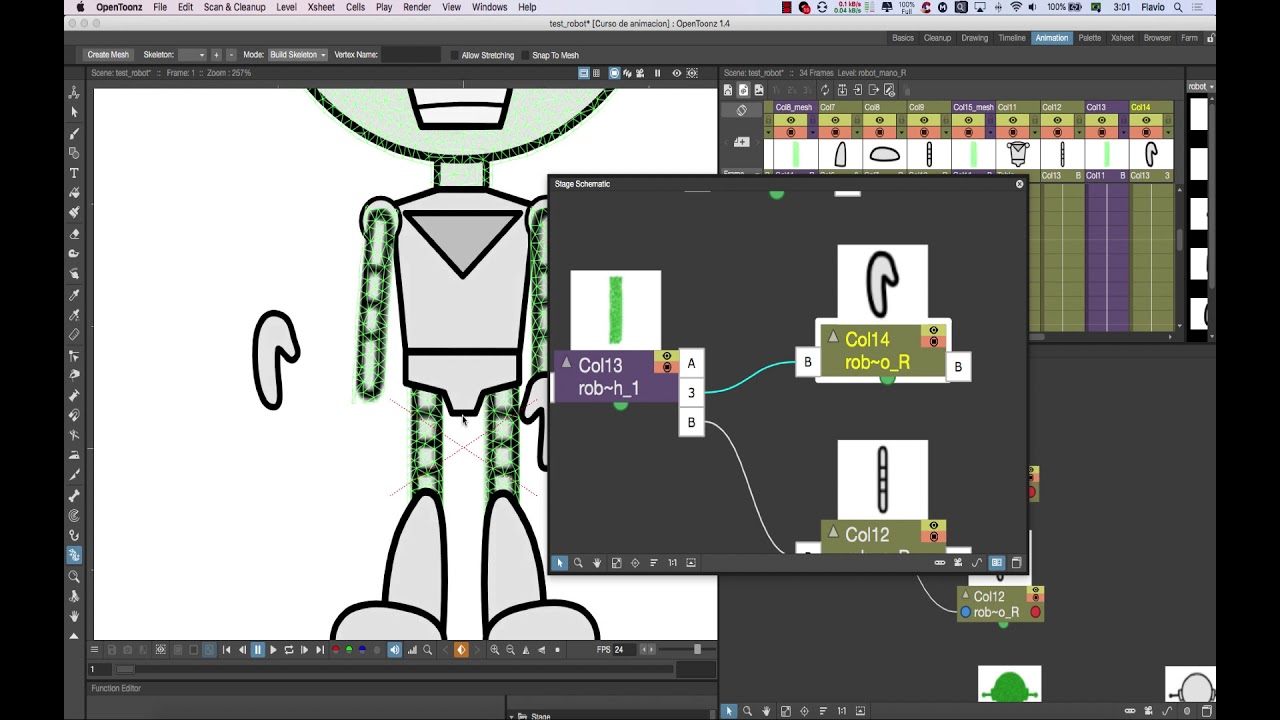Screen dimensions: 1280x720
Task: Select the Fill bucket tool
Action: point(74,192)
